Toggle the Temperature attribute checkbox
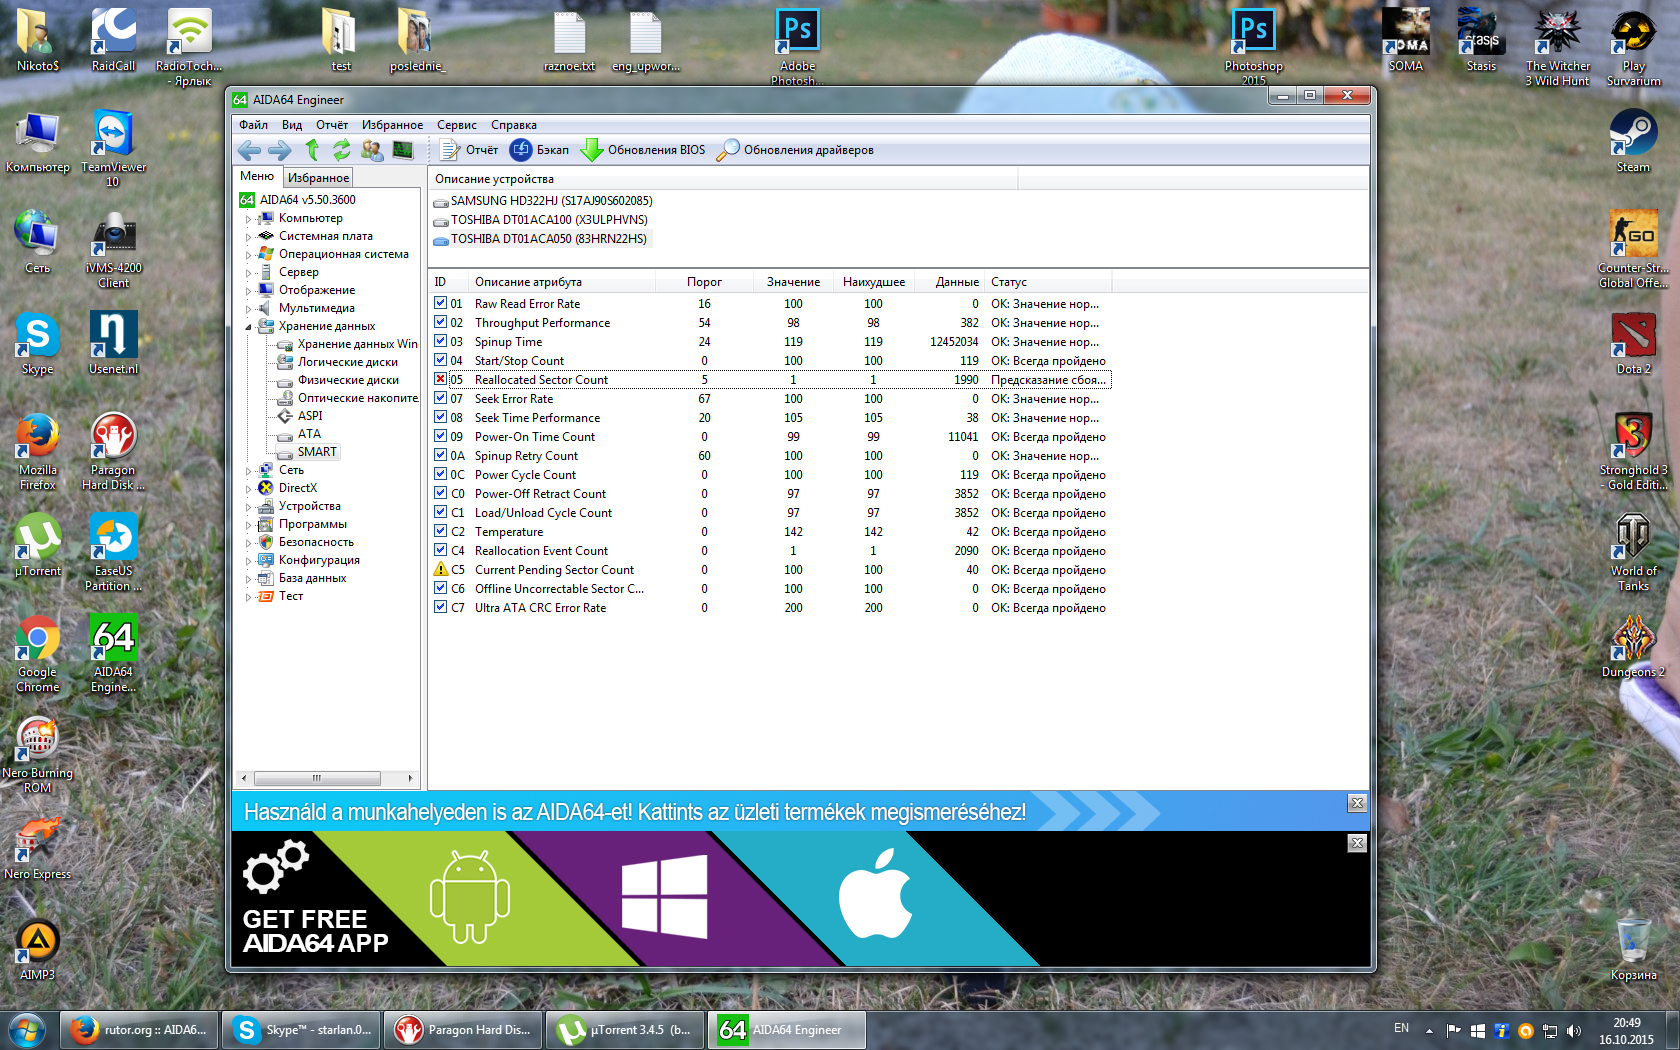The height and width of the screenshot is (1050, 1680). pyautogui.click(x=440, y=531)
